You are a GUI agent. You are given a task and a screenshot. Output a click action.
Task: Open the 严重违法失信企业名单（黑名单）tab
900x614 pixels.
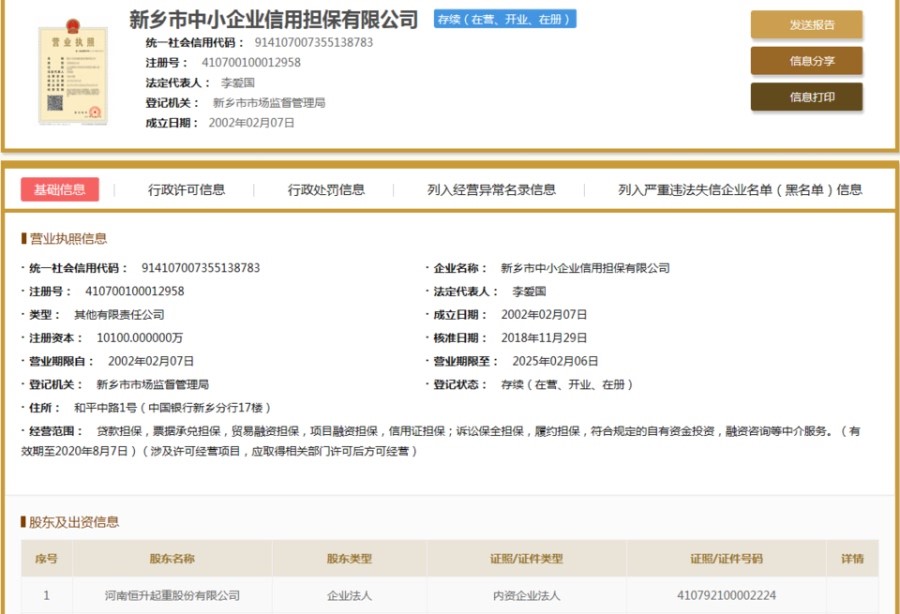coord(740,190)
